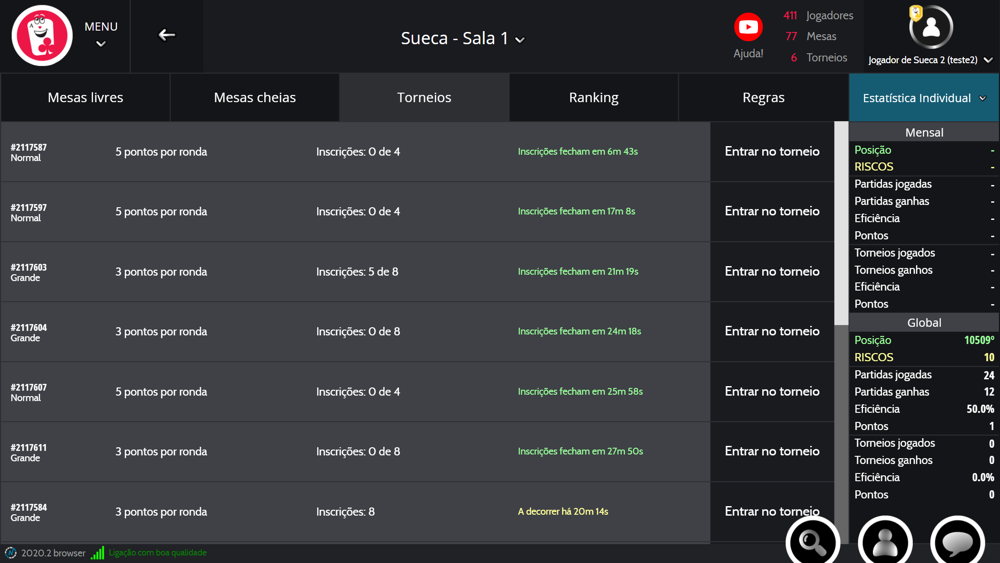
Task: Join tournament #2117603 with 5 of 8 registrations
Action: coord(771,272)
